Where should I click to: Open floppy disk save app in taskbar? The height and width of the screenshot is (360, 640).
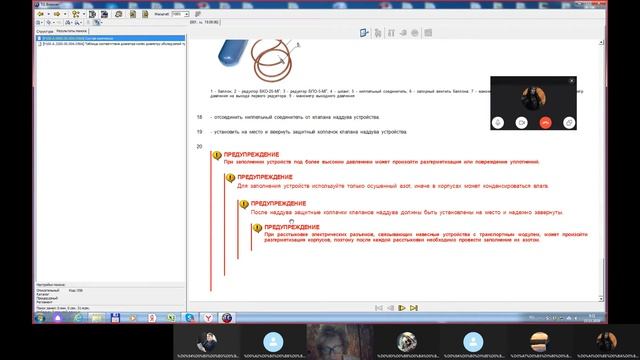point(115,318)
